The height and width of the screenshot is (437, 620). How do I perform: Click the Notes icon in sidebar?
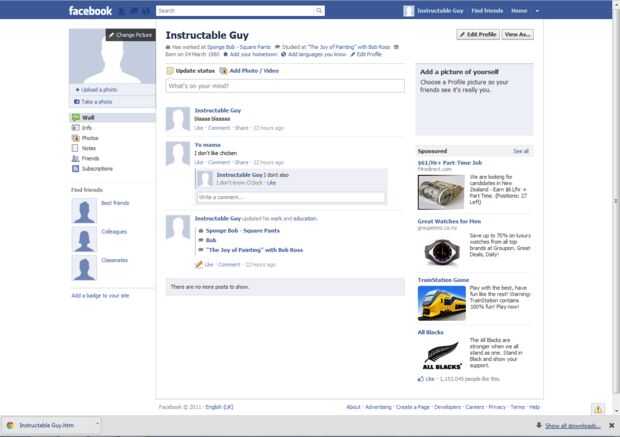pos(75,148)
